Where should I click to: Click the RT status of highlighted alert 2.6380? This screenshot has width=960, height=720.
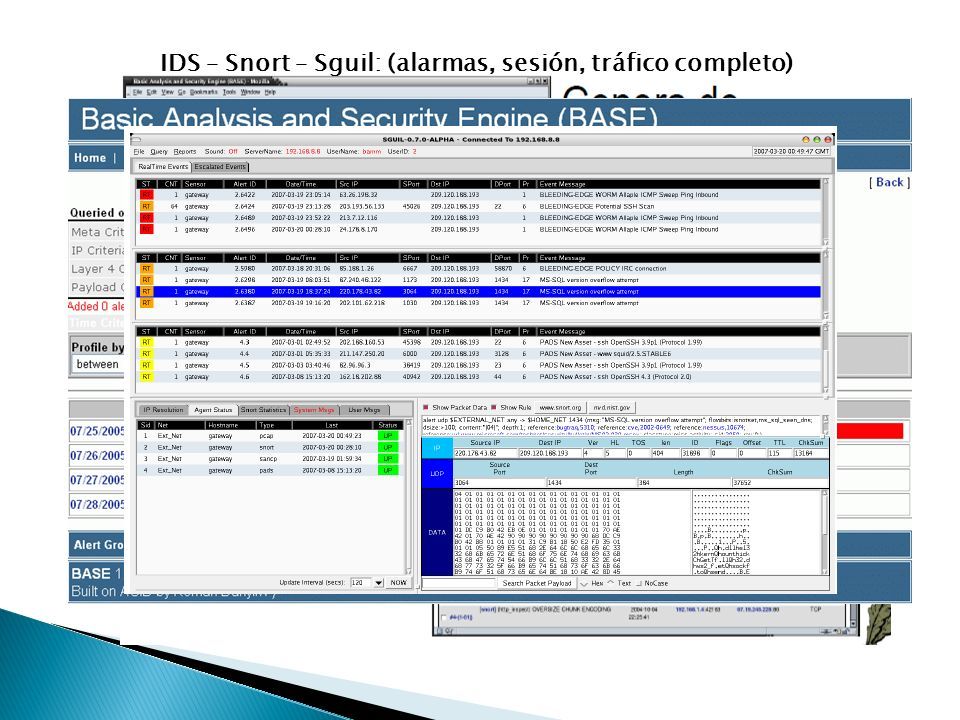tap(146, 291)
